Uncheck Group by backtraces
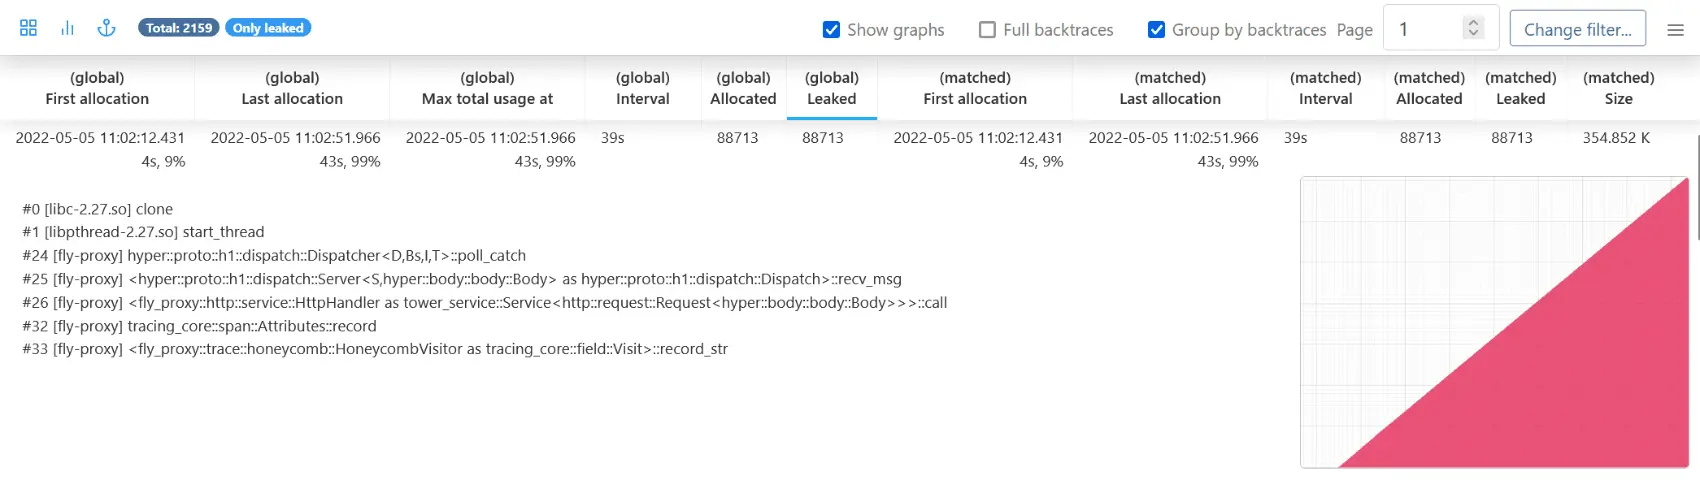The image size is (1700, 480). pyautogui.click(x=1156, y=30)
